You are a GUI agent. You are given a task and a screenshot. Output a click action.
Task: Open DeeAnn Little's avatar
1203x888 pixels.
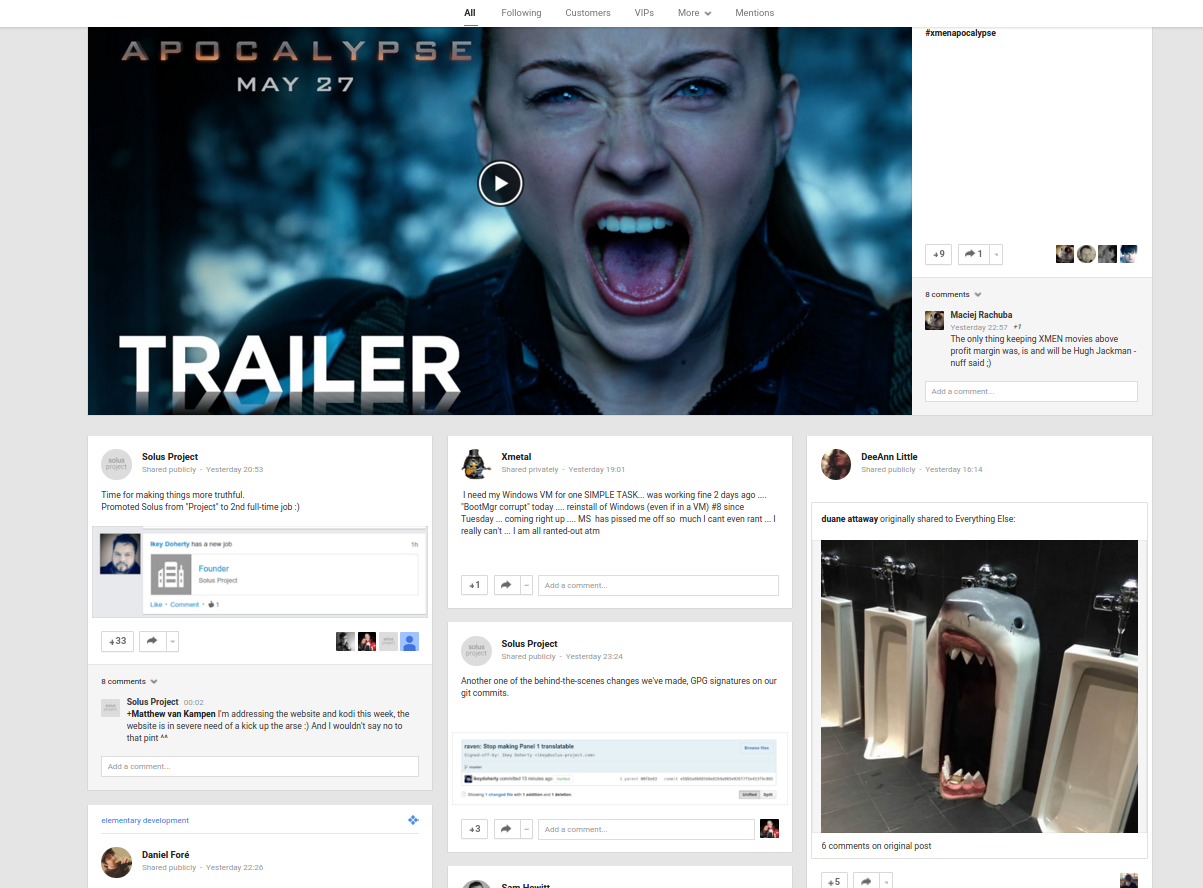pos(836,464)
